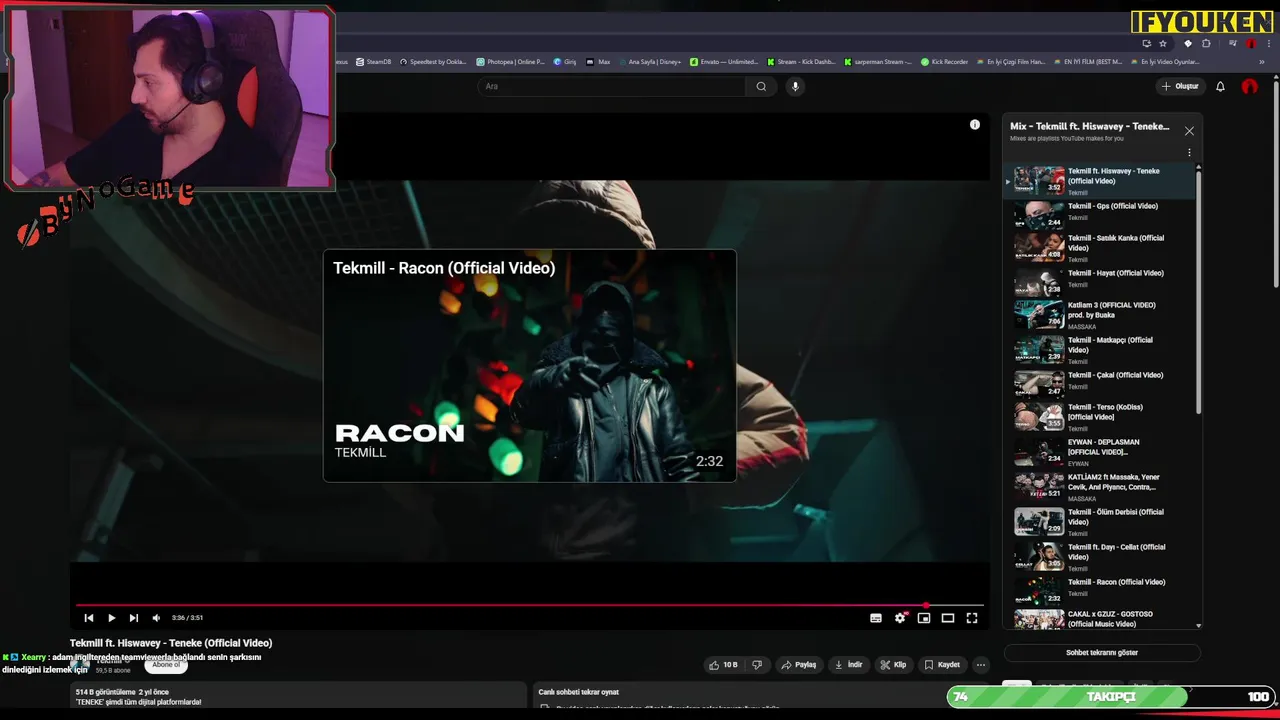Select Tekmill - Terso (KoDiss) in playlist
1280x720 pixels.
pyautogui.click(x=1100, y=417)
